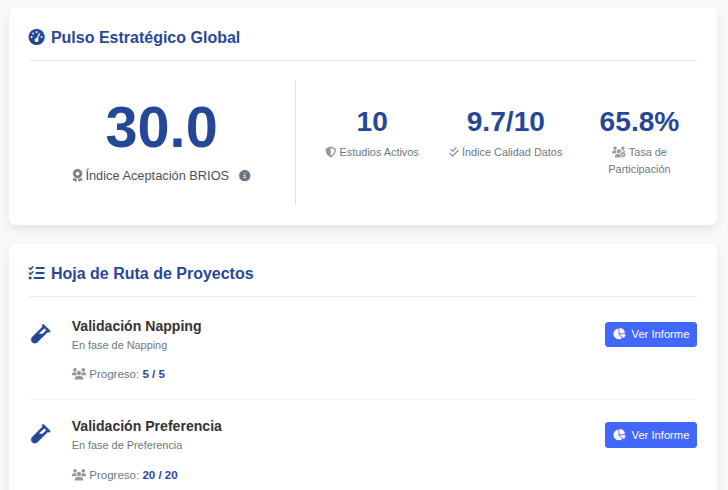Click the shield icon beside Estudios Activos

tap(331, 152)
